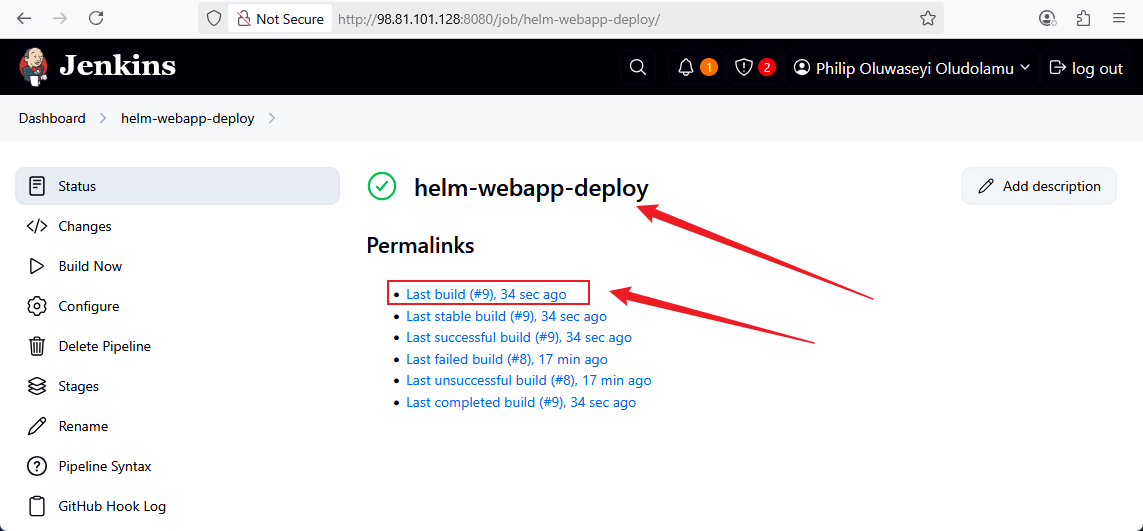The width and height of the screenshot is (1143, 531).
Task: Go to the Dashboard breadcrumb
Action: (52, 118)
